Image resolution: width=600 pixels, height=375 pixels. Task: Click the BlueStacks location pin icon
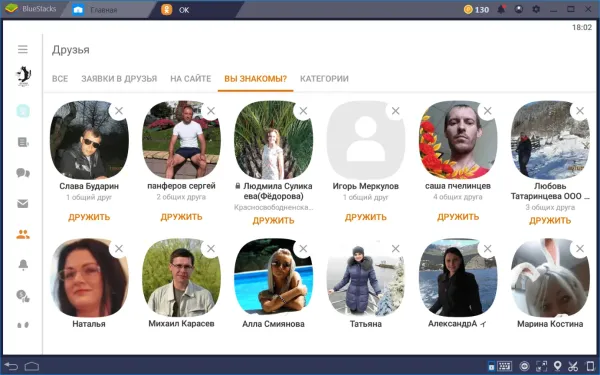(558, 366)
